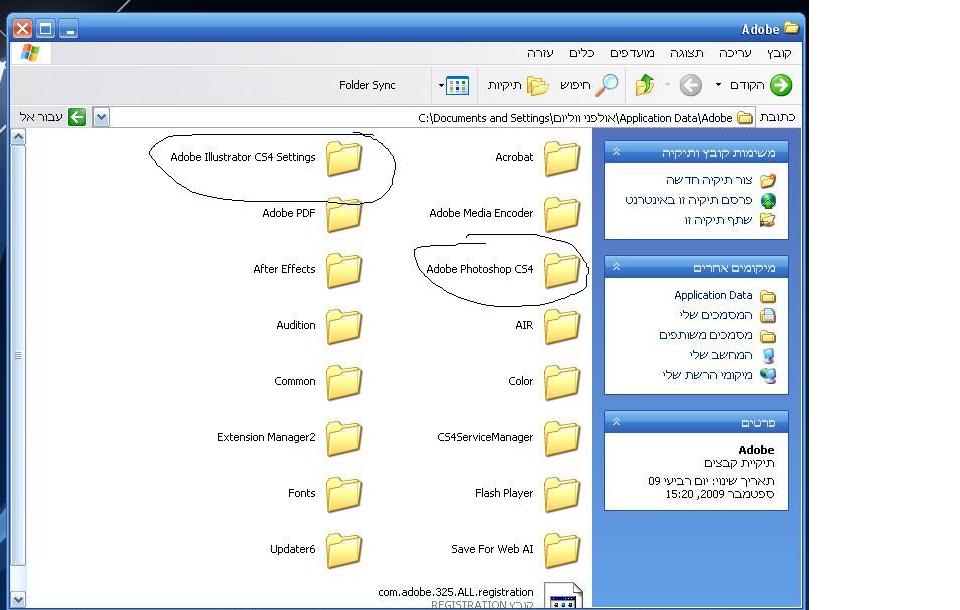Click the Common folder icon

point(344,382)
